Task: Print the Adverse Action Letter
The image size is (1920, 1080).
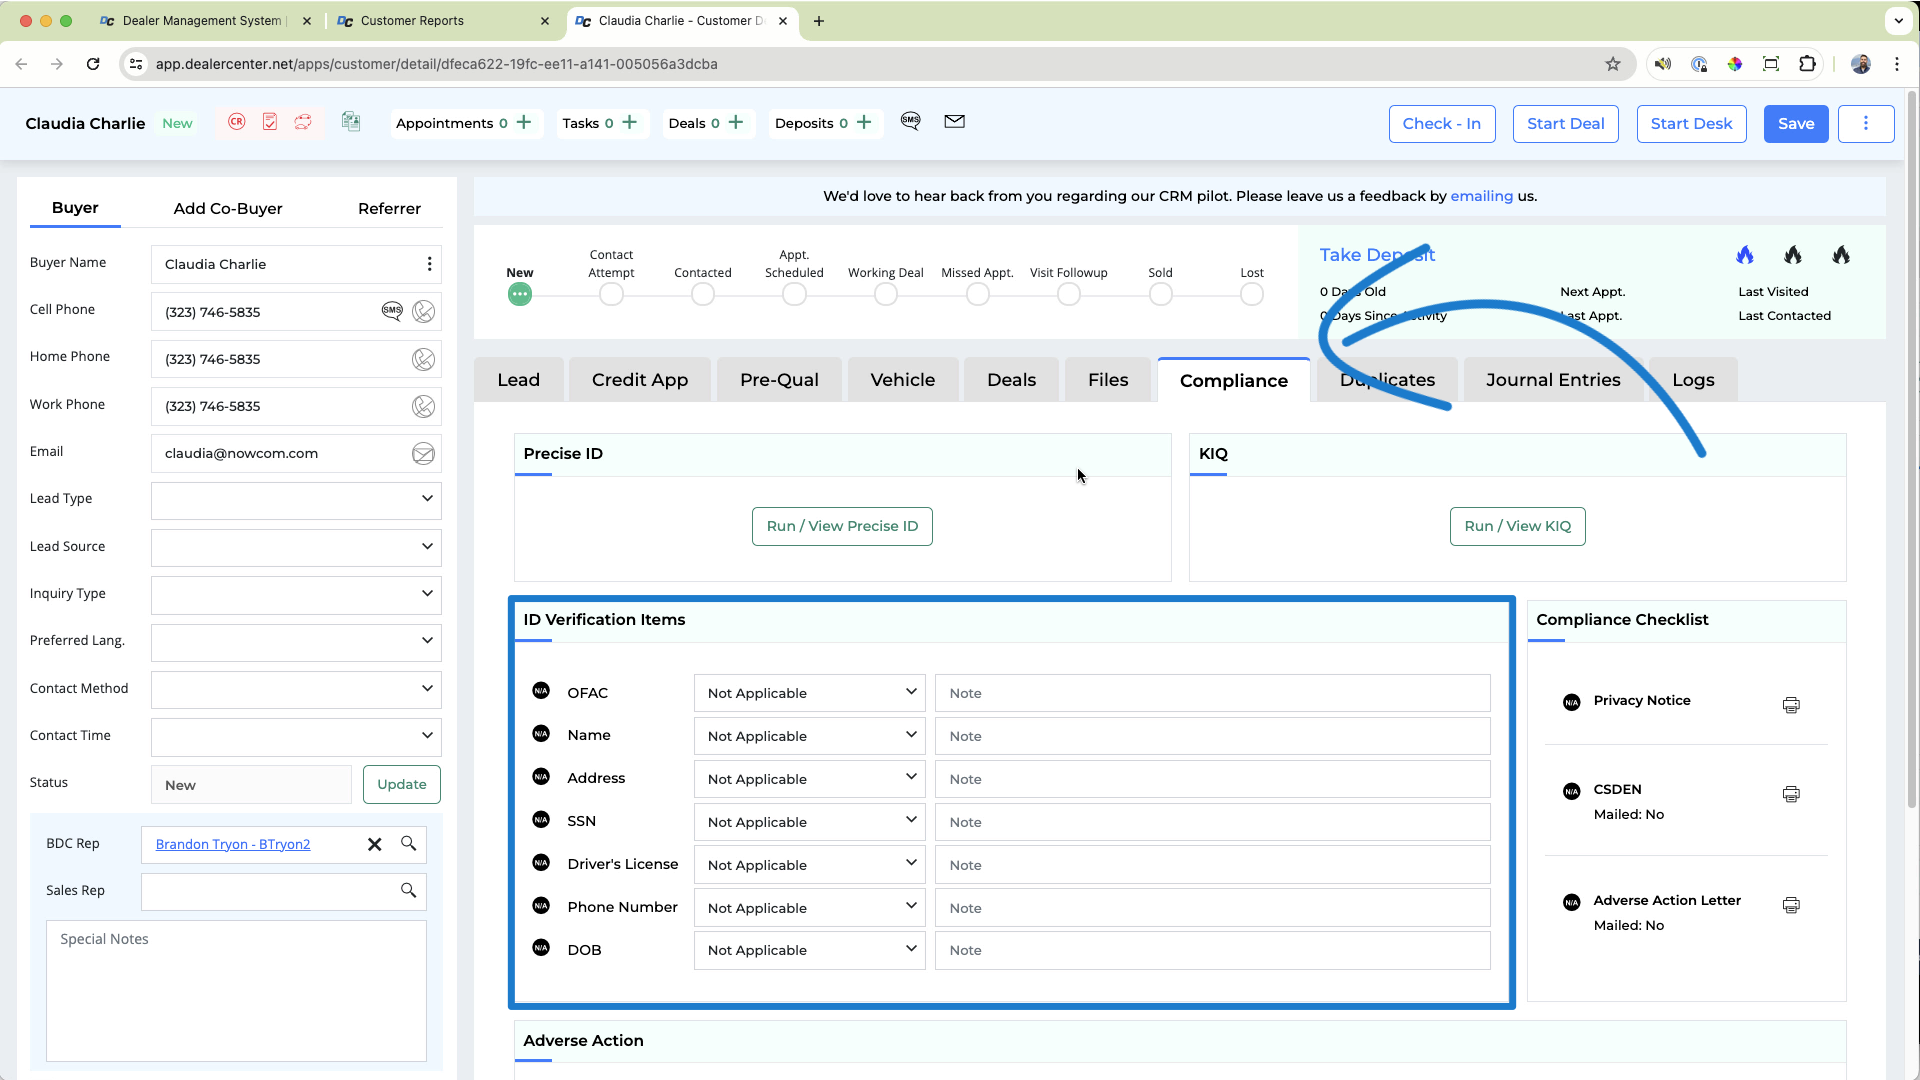Action: pos(1791,905)
